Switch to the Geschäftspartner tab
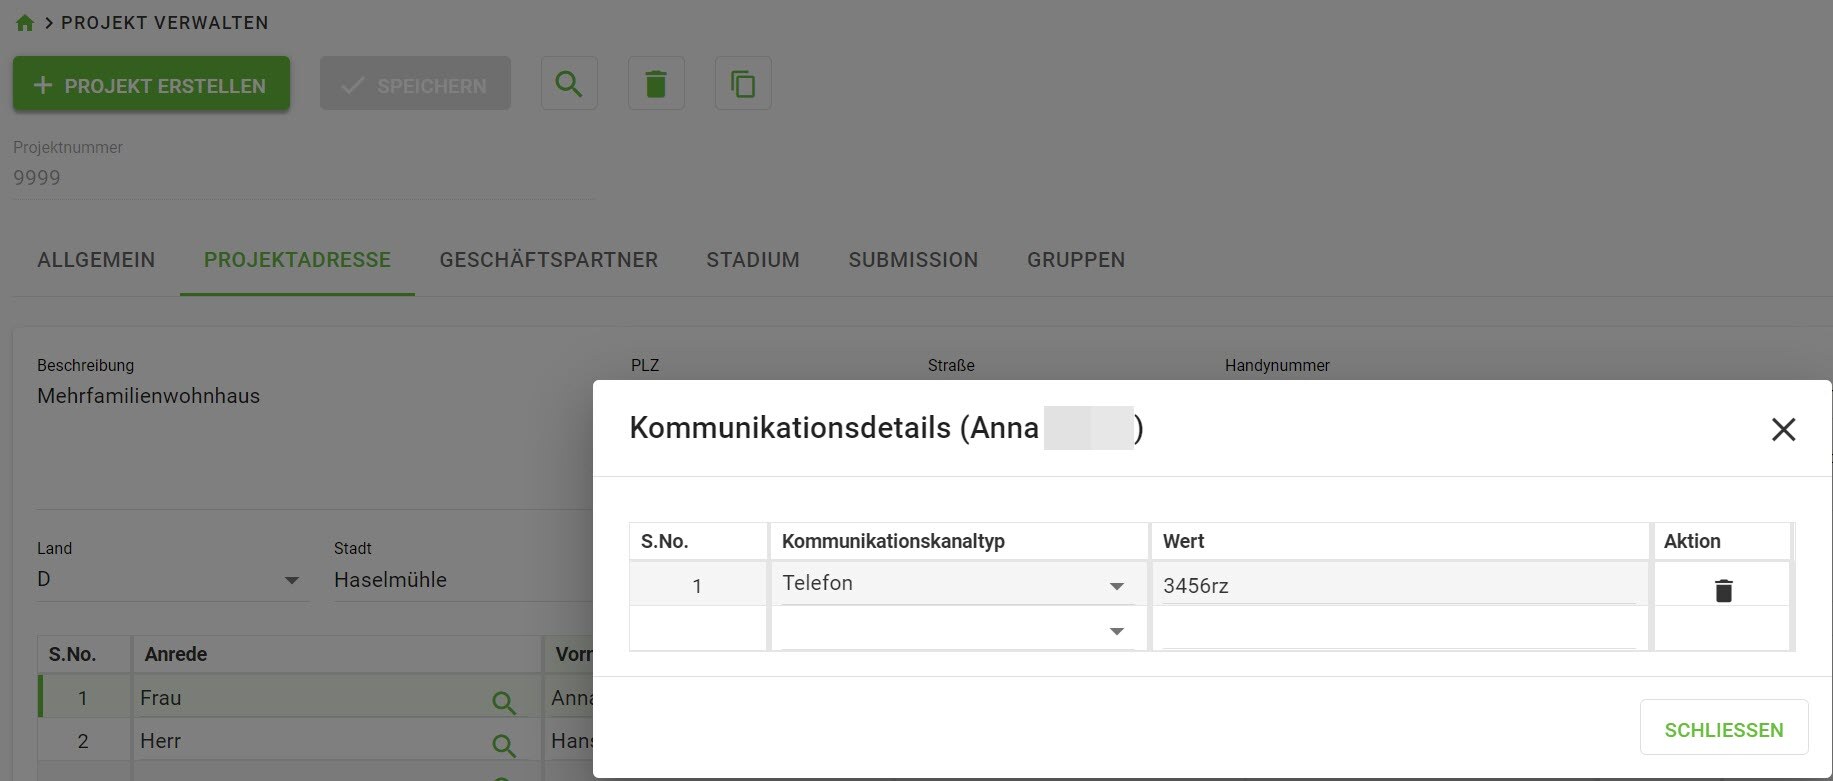 point(548,260)
